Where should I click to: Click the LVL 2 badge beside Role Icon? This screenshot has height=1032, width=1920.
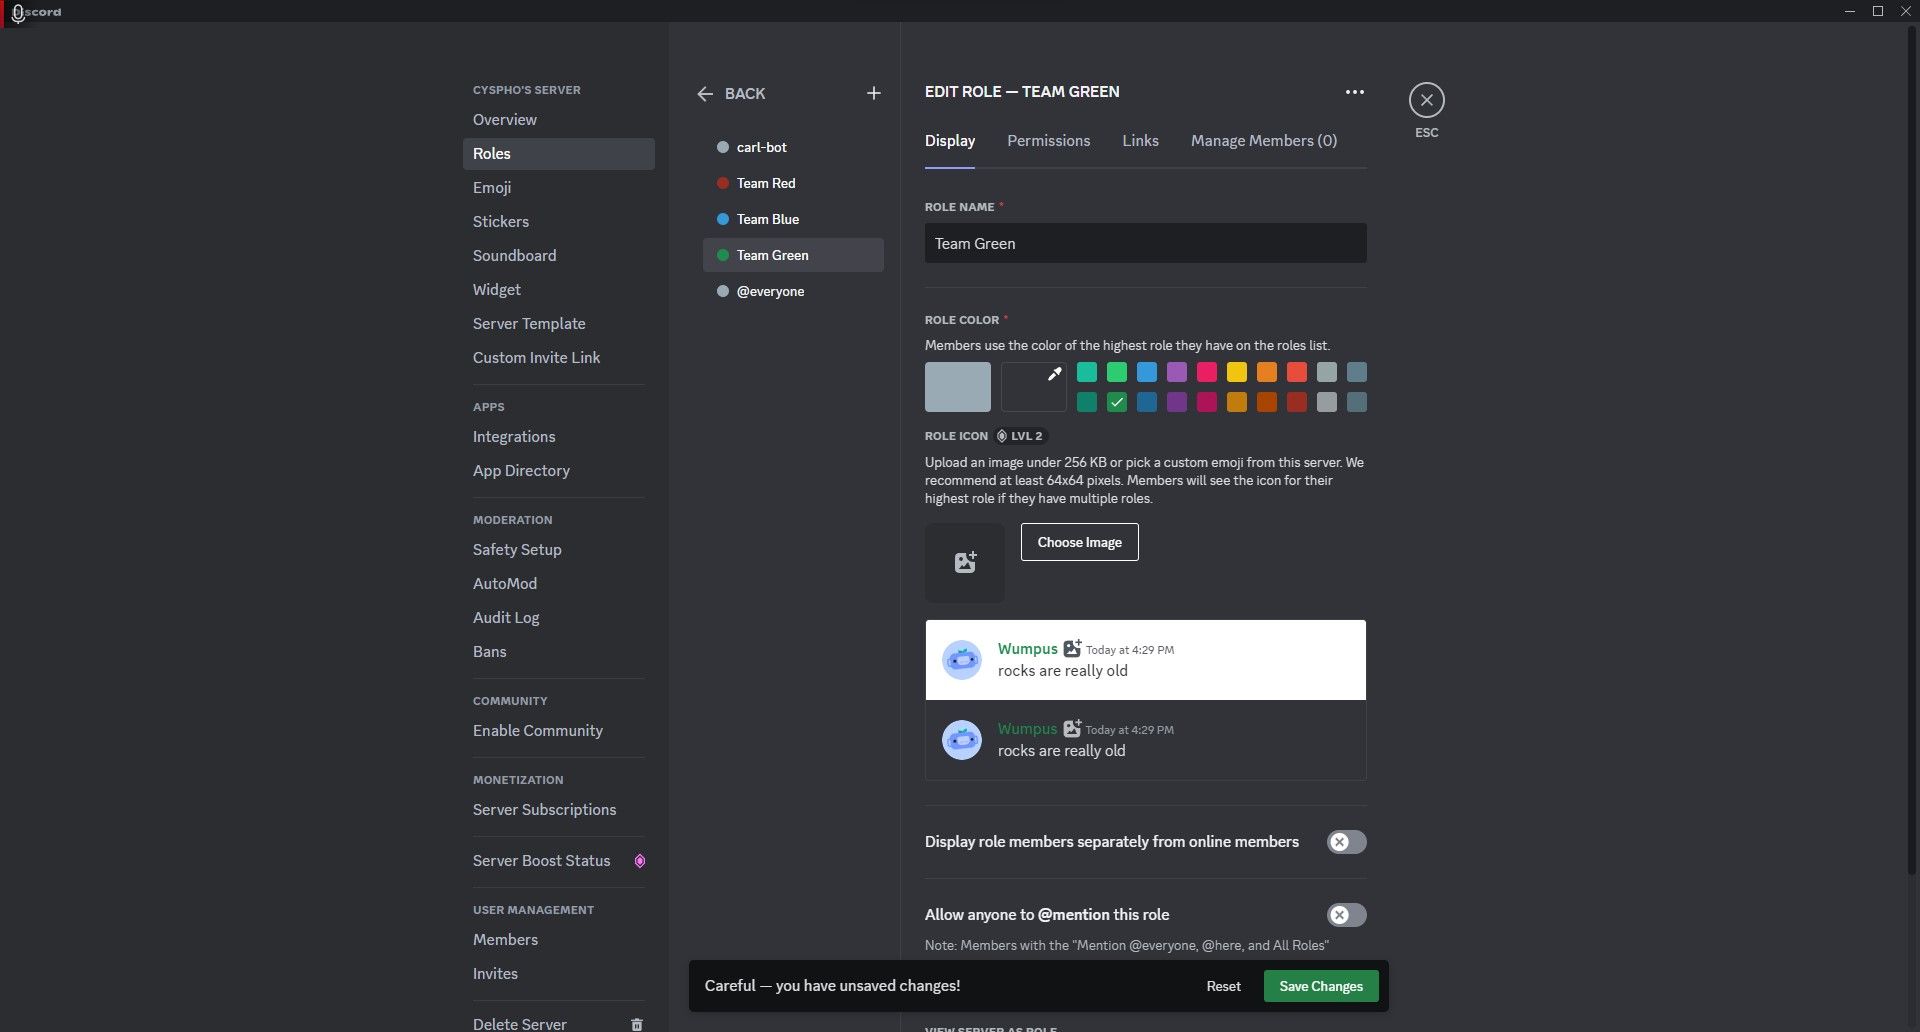pyautogui.click(x=1021, y=436)
